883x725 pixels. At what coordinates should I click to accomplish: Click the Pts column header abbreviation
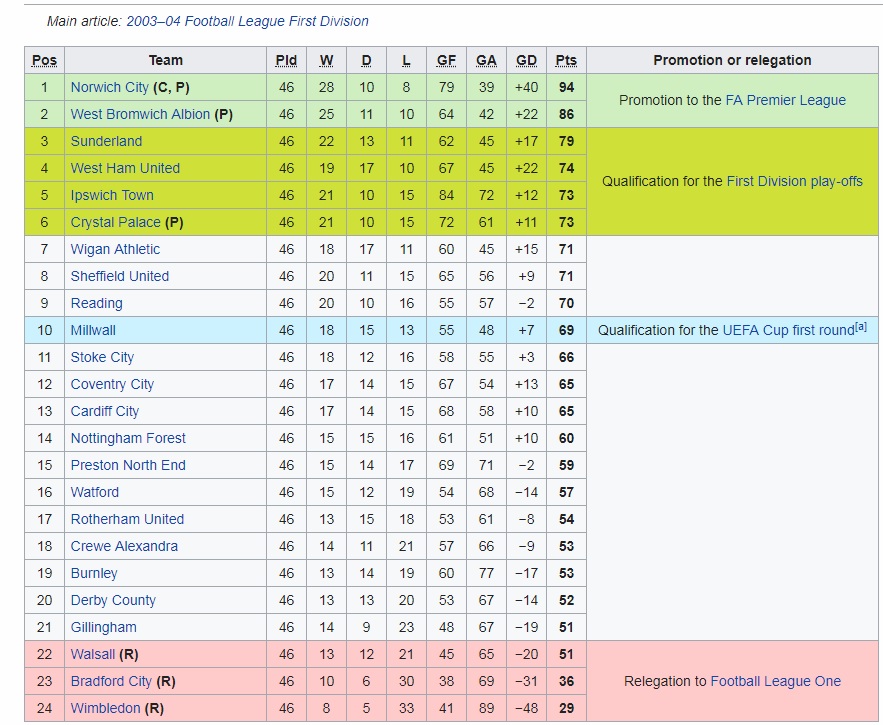point(566,60)
